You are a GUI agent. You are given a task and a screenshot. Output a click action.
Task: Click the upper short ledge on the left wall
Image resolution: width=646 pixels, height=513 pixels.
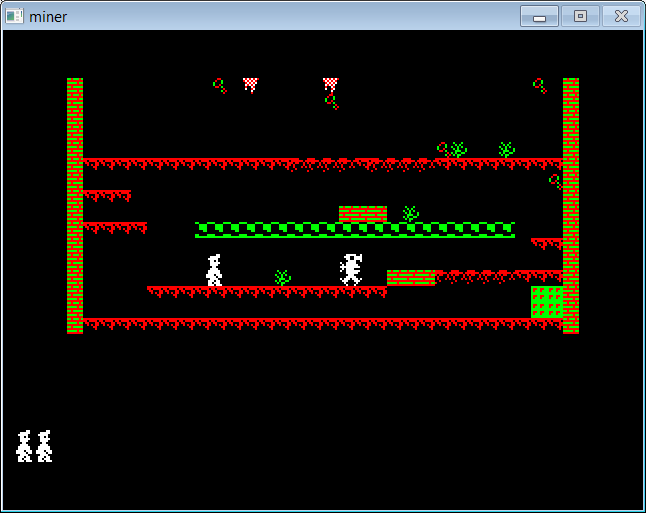(x=107, y=195)
